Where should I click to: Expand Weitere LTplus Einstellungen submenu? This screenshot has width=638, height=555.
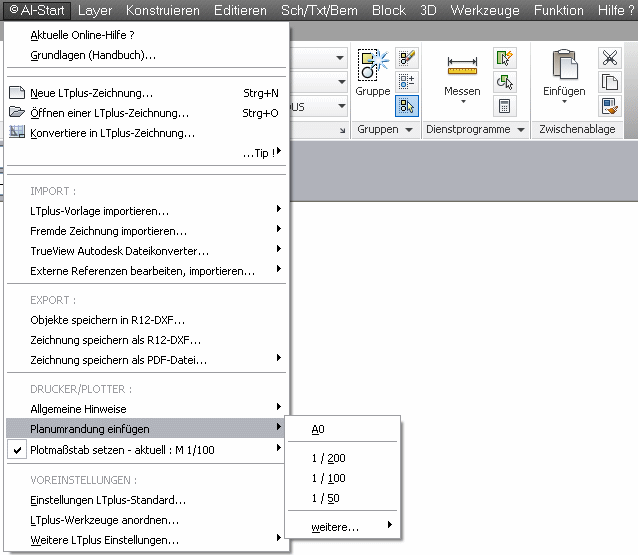click(x=146, y=540)
